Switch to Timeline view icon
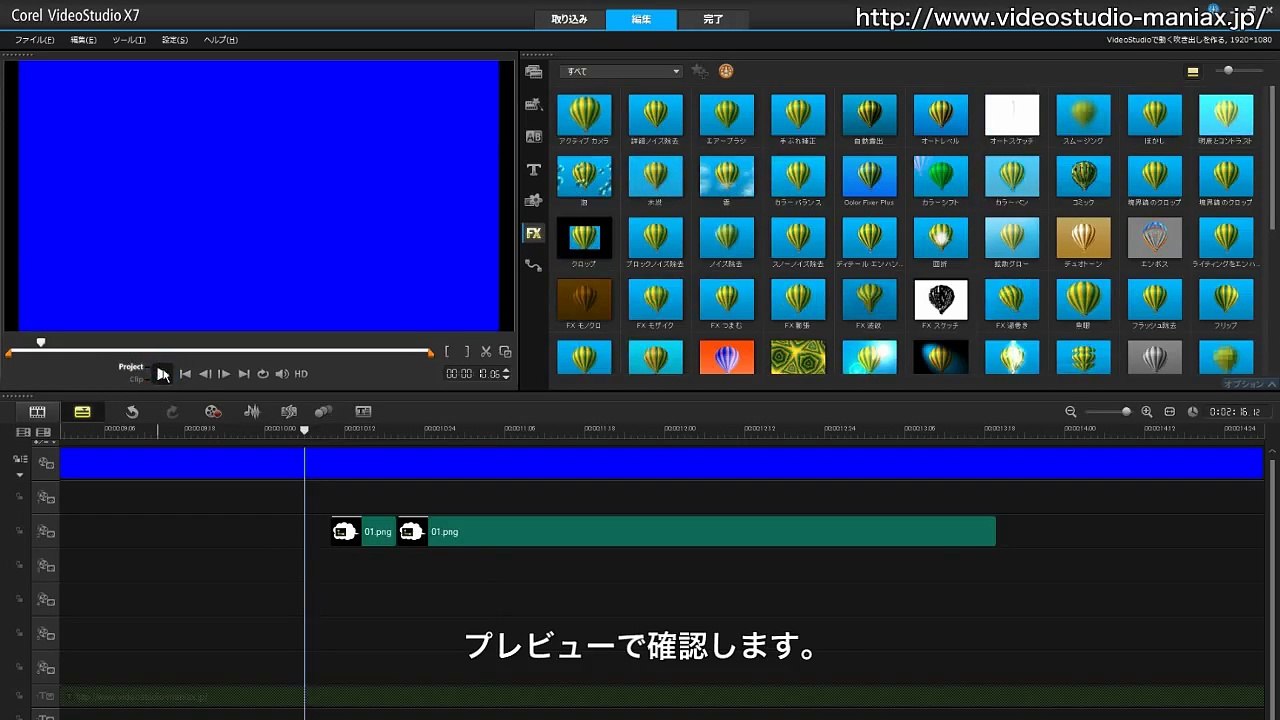This screenshot has width=1280, height=720. 82,412
